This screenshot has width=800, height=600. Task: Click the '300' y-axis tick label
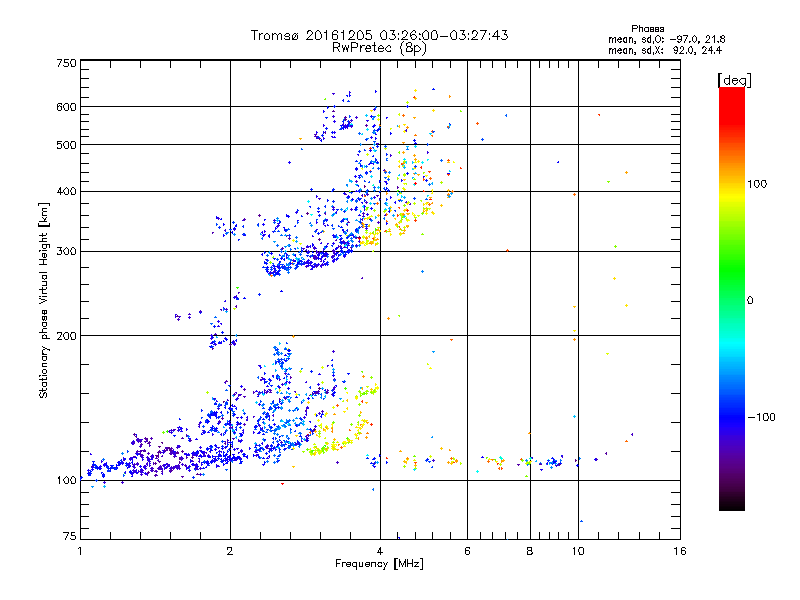coord(67,252)
